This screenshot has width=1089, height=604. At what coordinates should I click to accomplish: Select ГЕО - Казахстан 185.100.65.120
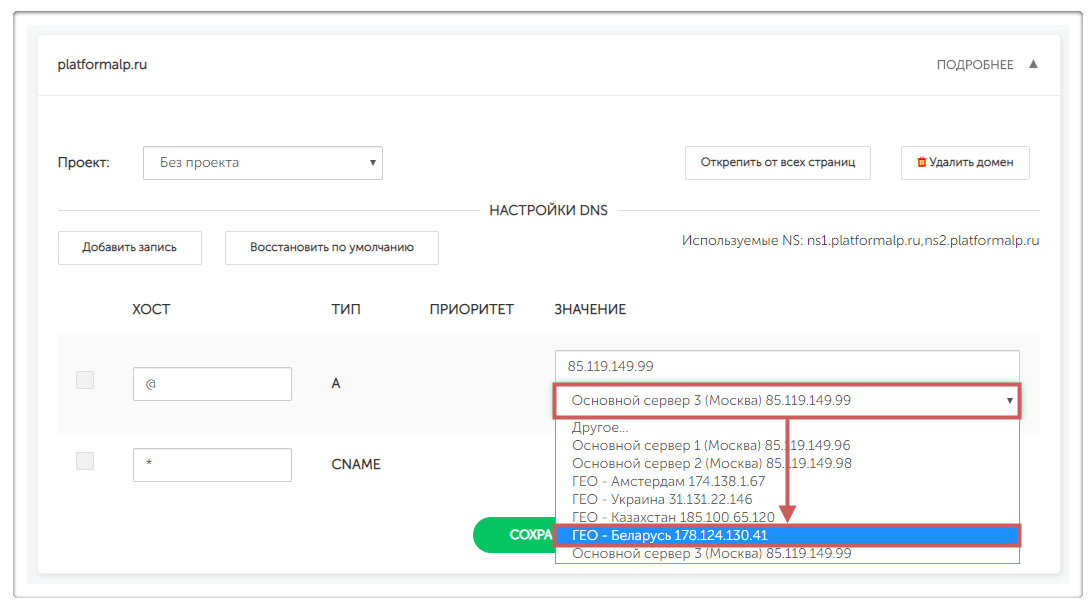point(672,517)
